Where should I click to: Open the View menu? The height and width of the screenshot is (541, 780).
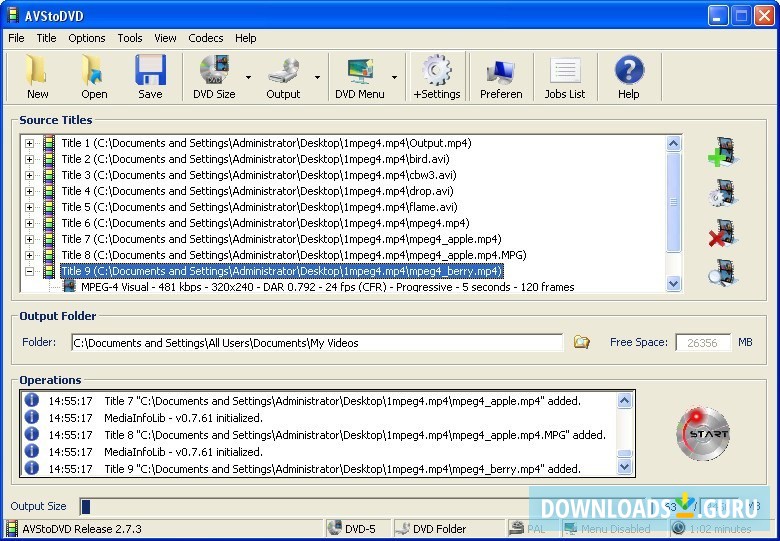(x=165, y=38)
